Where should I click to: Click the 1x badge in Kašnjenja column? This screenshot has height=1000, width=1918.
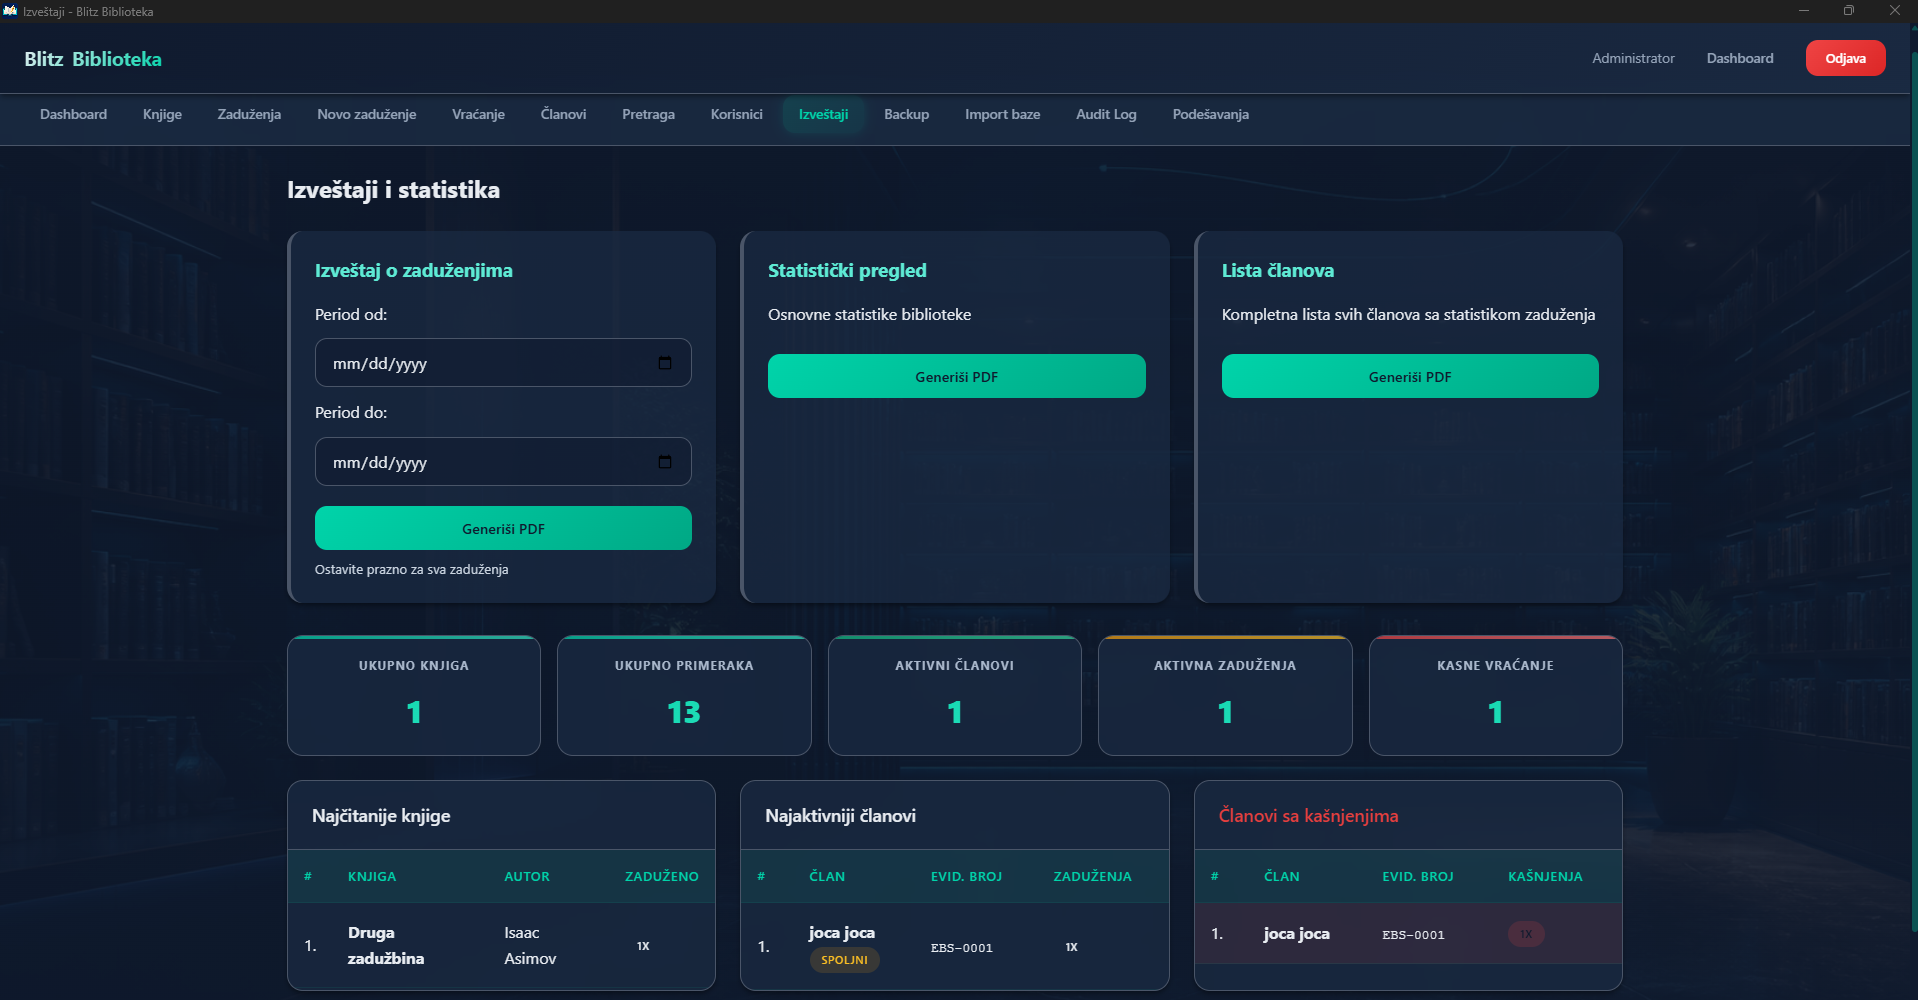click(x=1526, y=934)
